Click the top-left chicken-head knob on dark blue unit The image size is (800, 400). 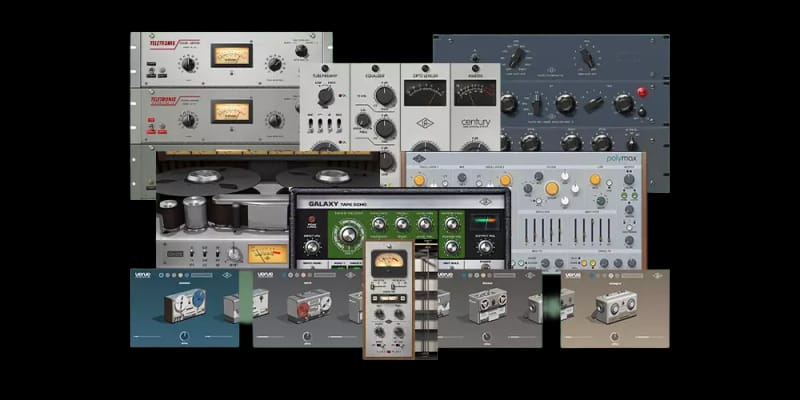click(516, 57)
